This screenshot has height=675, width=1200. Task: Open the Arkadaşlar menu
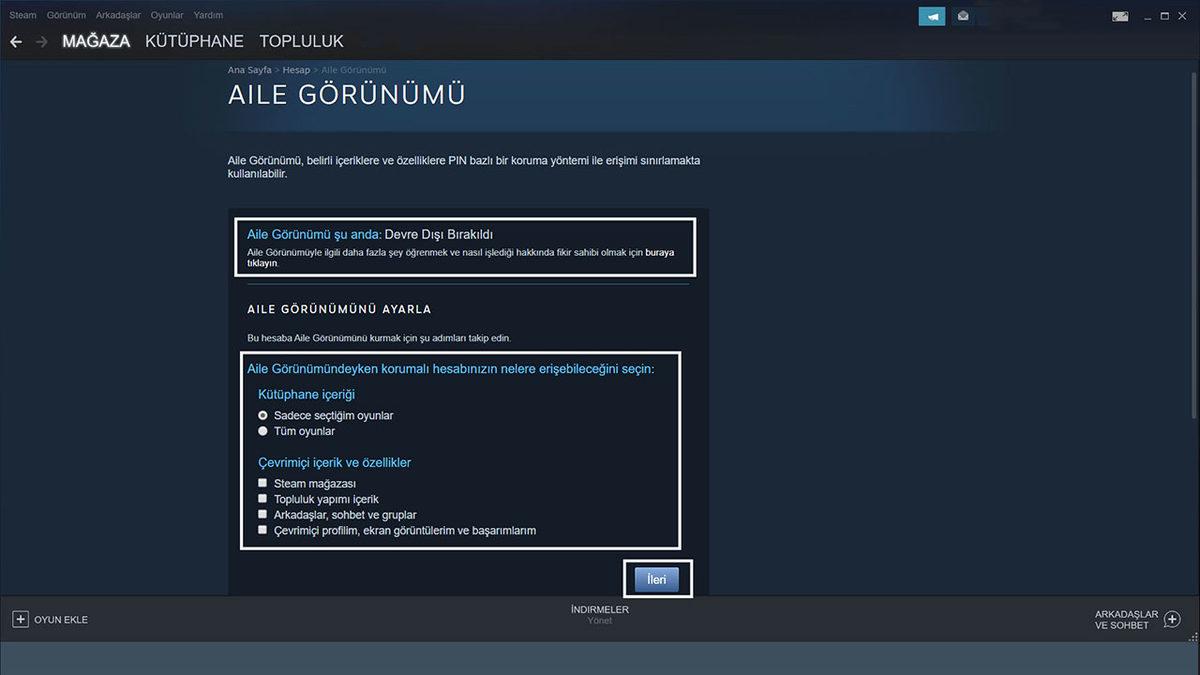click(x=118, y=14)
